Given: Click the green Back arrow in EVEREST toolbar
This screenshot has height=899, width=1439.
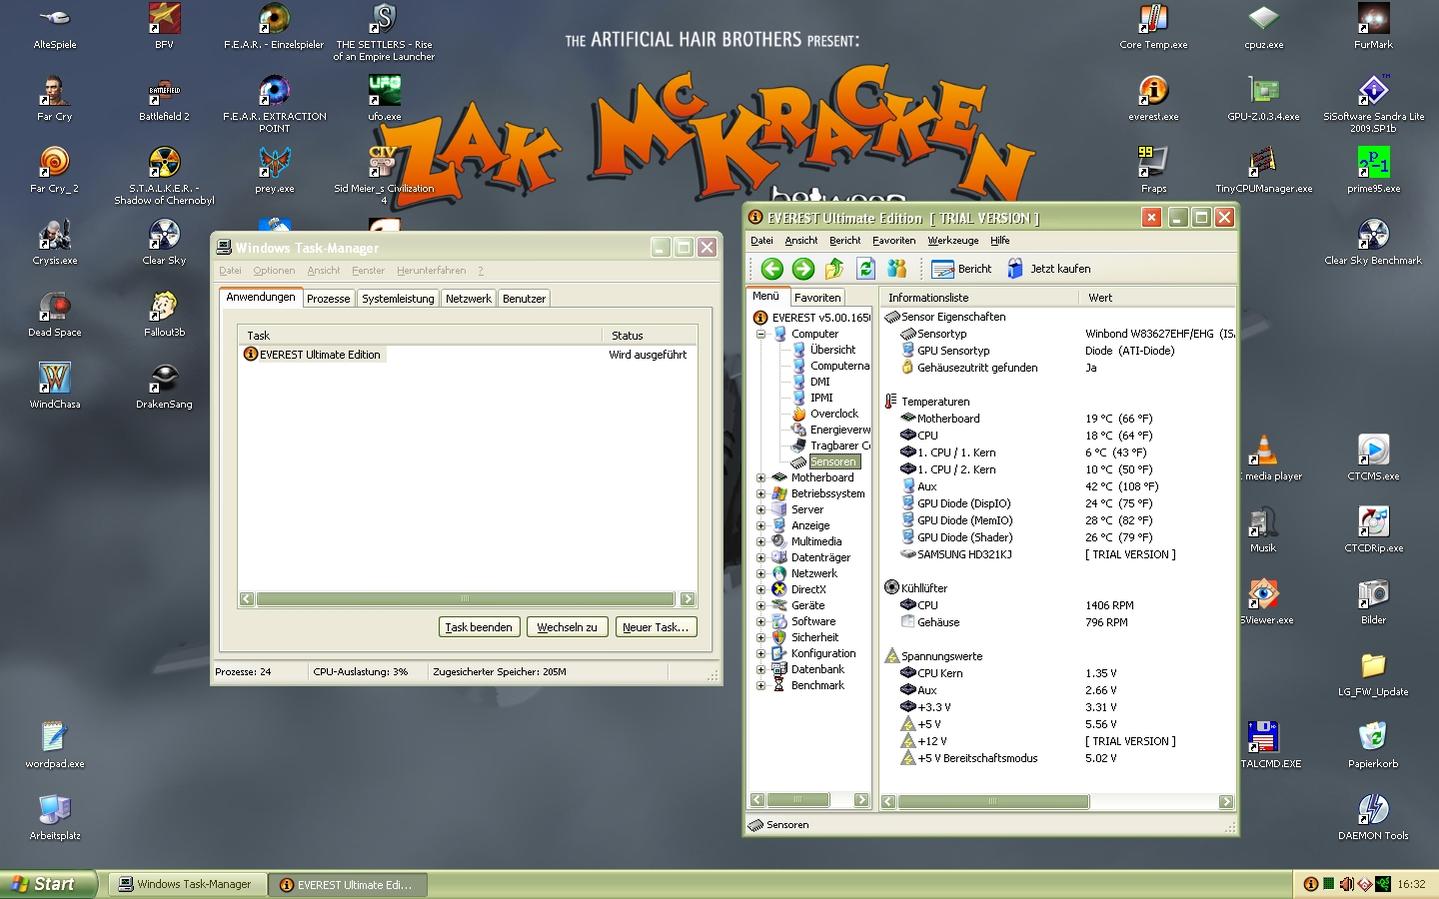Looking at the screenshot, I should tap(771, 268).
